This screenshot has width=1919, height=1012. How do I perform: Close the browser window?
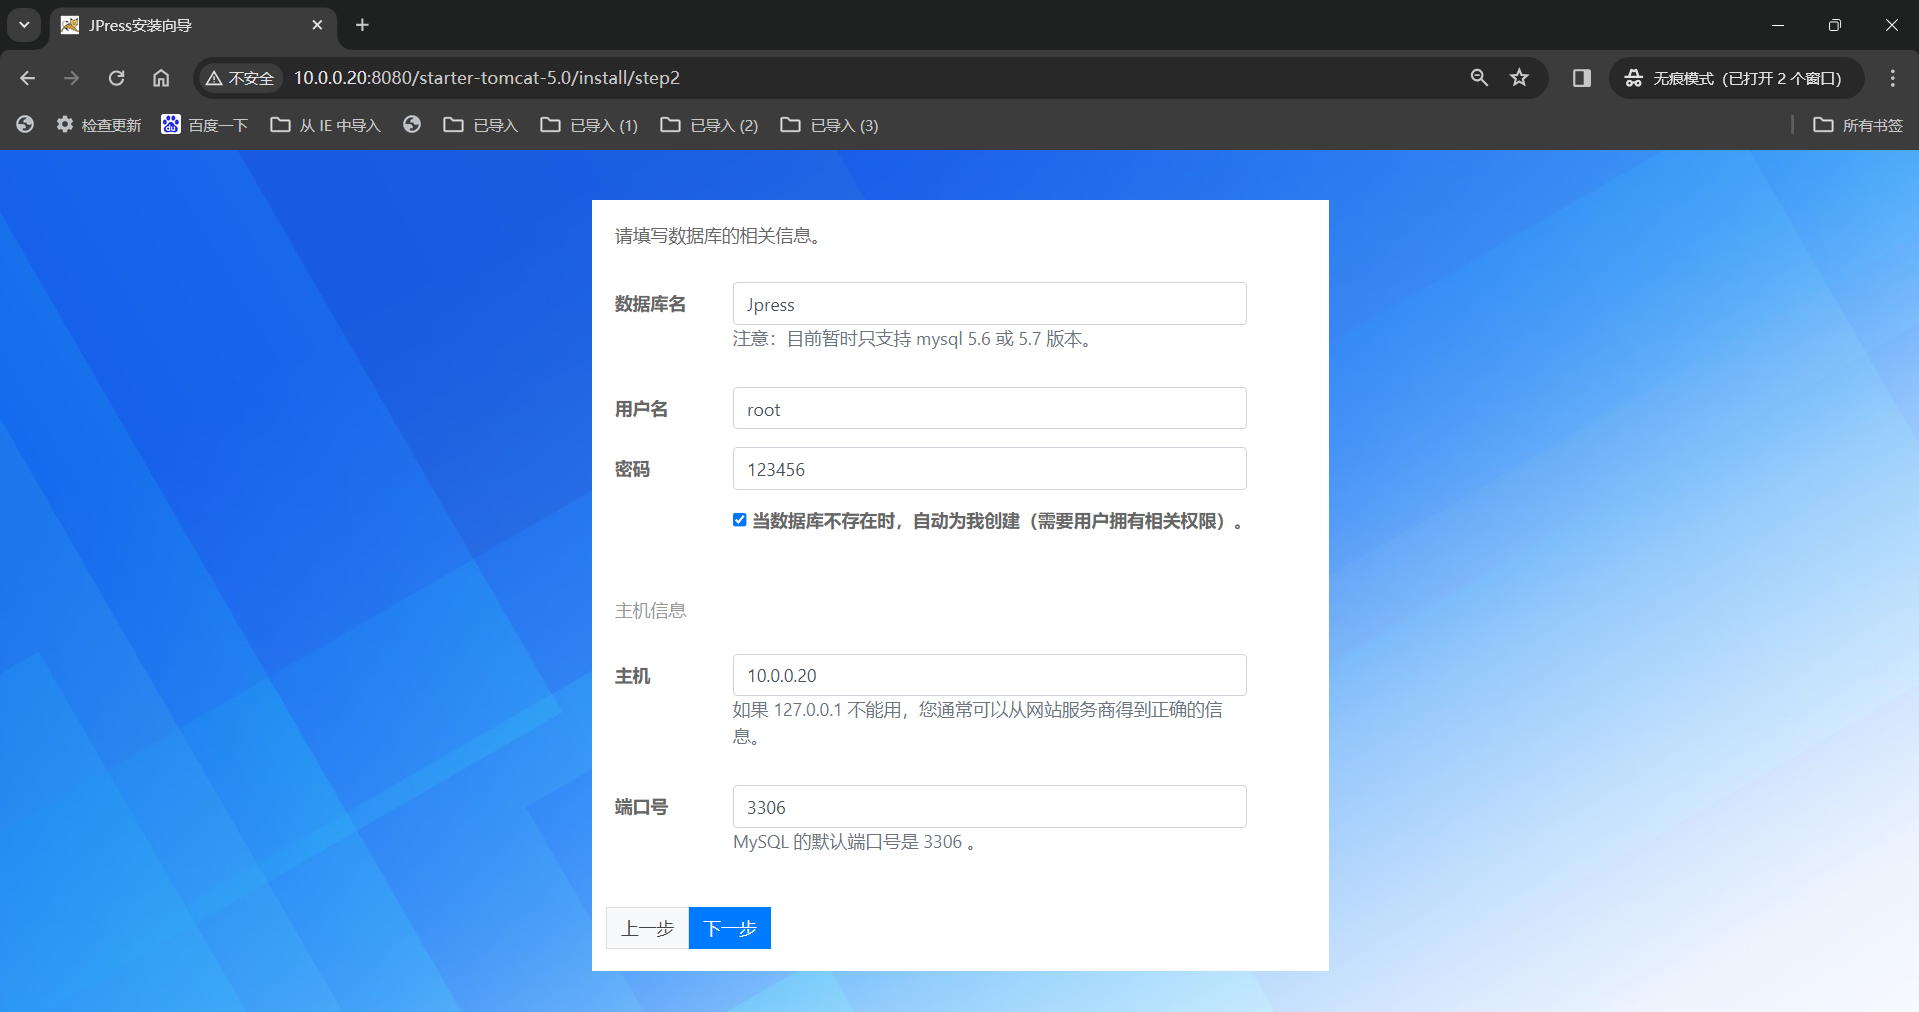click(1891, 25)
